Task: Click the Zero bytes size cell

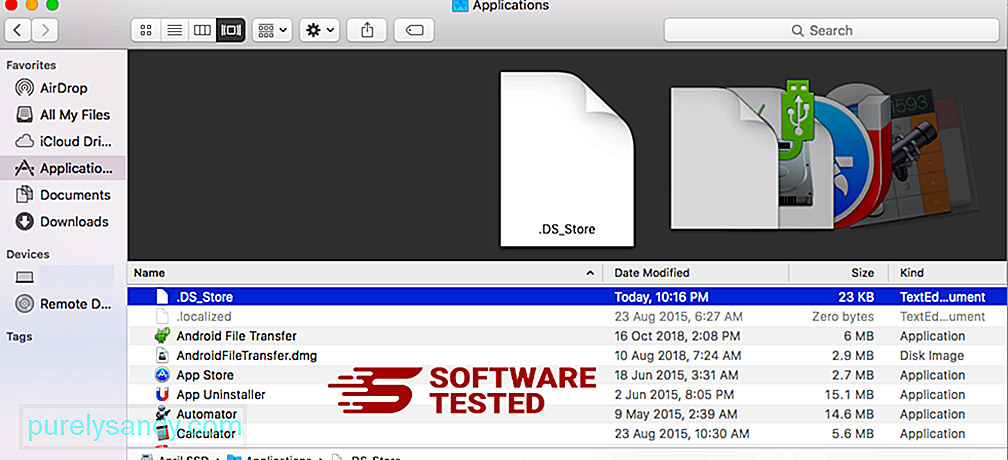Action: click(x=842, y=316)
